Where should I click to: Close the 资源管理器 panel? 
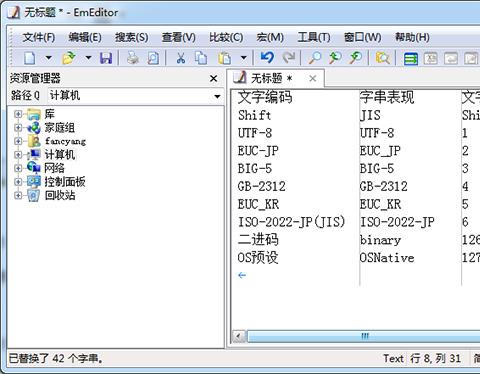tap(214, 79)
